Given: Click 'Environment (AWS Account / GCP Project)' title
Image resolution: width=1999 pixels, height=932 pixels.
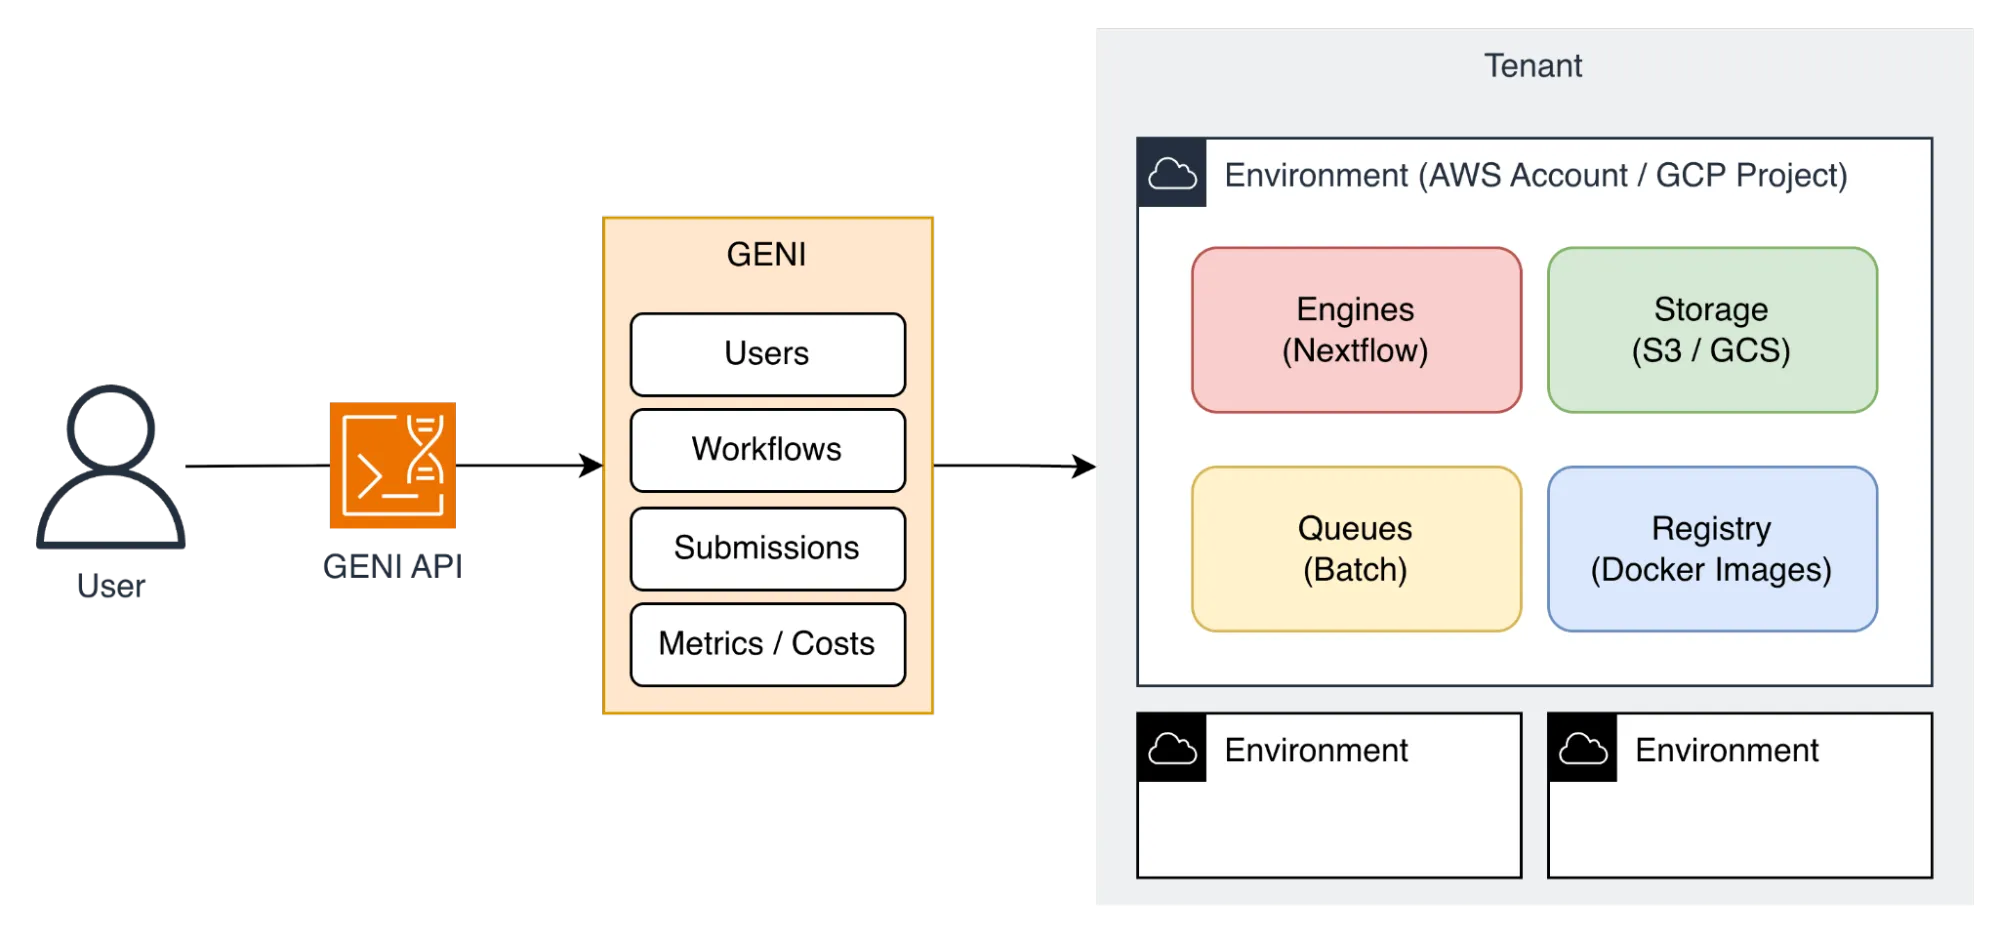Looking at the screenshot, I should [1536, 175].
